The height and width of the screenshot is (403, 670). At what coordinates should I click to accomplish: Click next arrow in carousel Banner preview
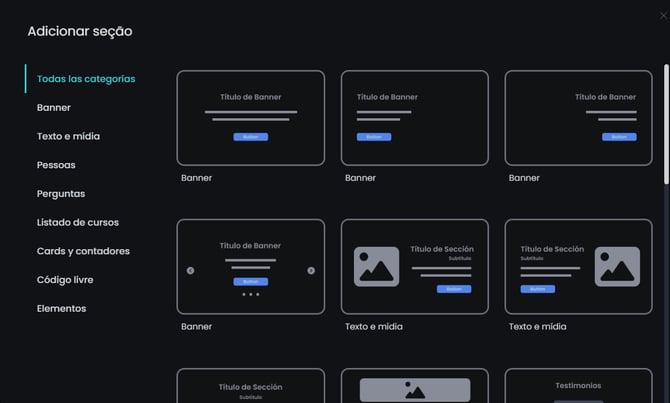(311, 271)
